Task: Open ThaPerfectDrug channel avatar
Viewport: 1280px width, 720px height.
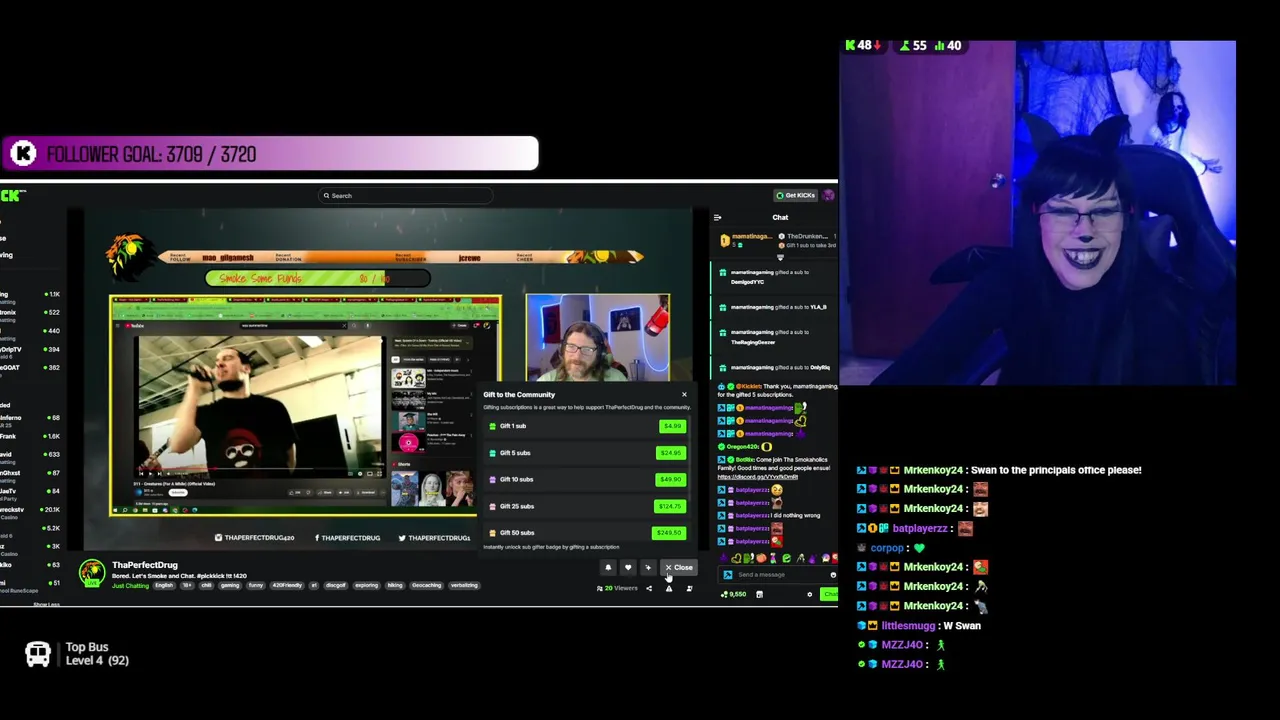Action: point(92,573)
